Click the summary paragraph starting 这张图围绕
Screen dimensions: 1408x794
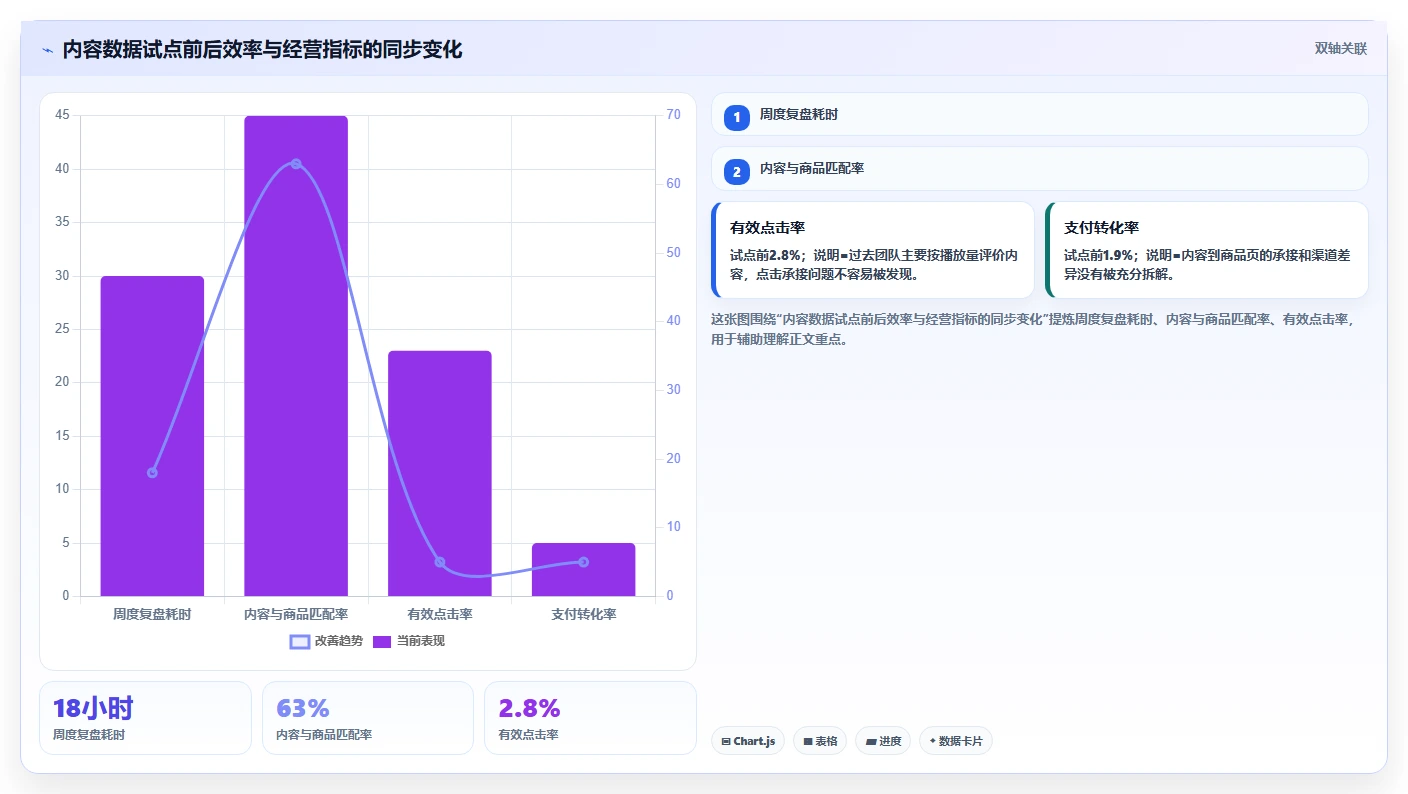point(1035,329)
